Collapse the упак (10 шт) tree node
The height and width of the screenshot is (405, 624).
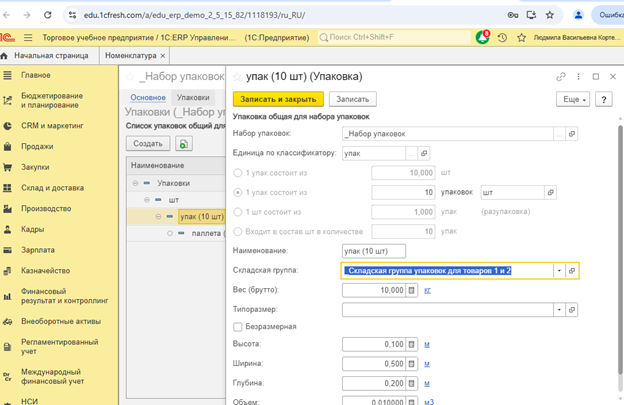point(158,216)
